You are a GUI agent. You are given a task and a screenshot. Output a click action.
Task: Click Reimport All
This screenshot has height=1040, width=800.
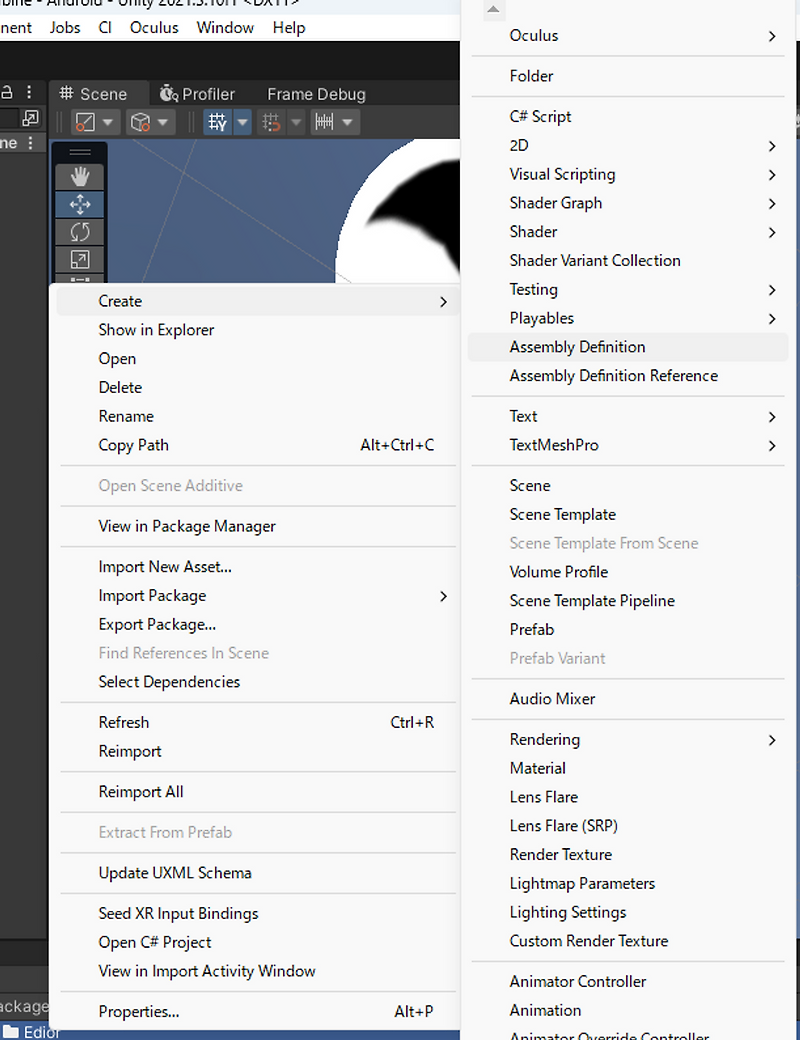[x=257, y=792]
